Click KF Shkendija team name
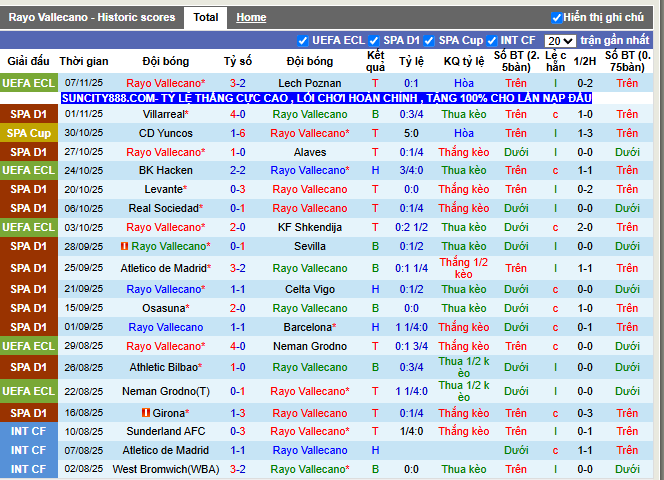Viewport: 664px width, 480px height. 310,228
